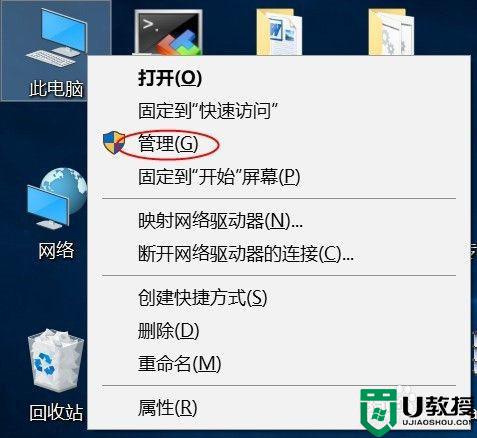
Task: Open 属性(R) from the context menu
Action: point(279,408)
